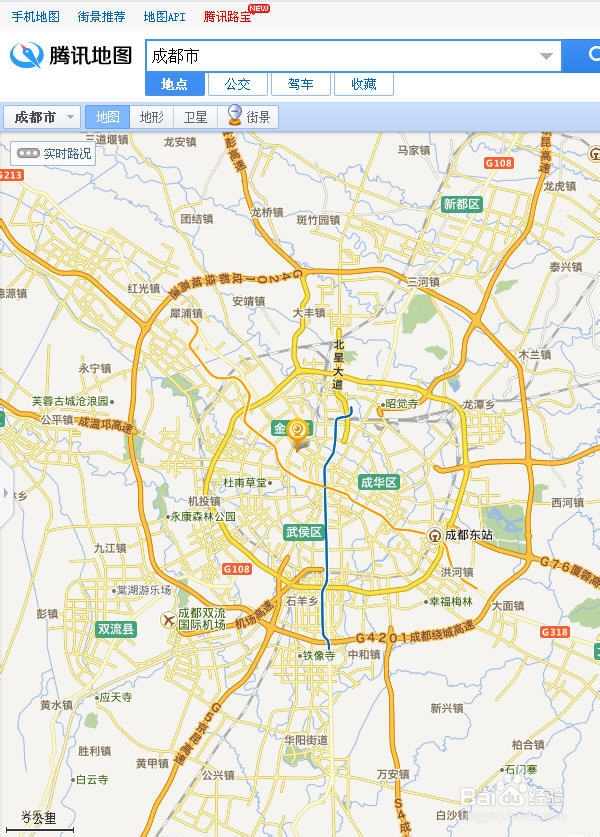Click the 北星大道 road label
This screenshot has height=837, width=600.
[338, 365]
